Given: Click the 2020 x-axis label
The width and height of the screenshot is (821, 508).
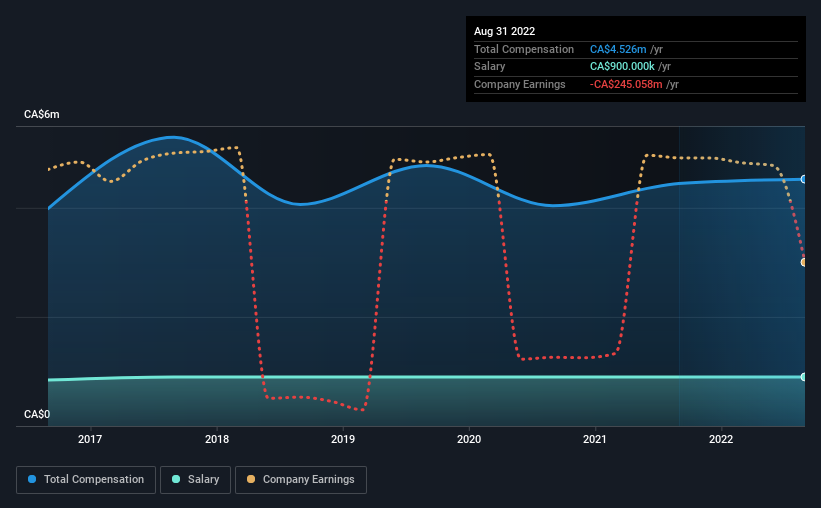Looking at the screenshot, I should click(x=469, y=439).
